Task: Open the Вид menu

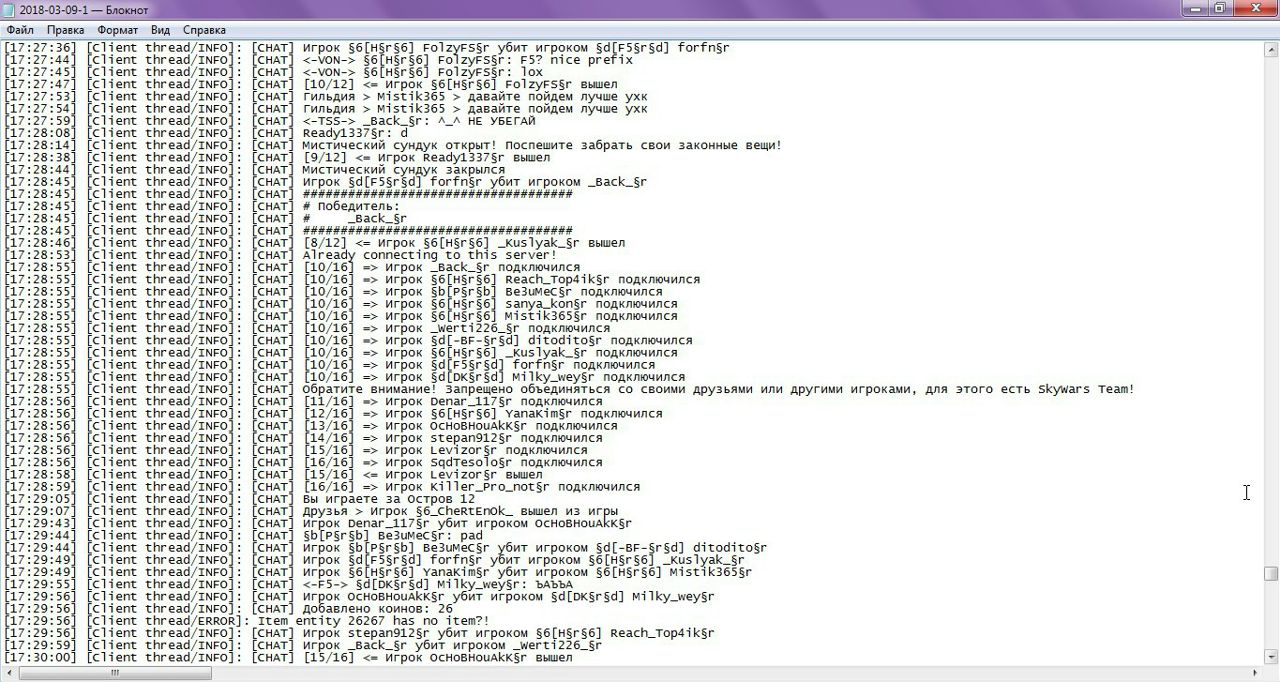Action: (160, 30)
